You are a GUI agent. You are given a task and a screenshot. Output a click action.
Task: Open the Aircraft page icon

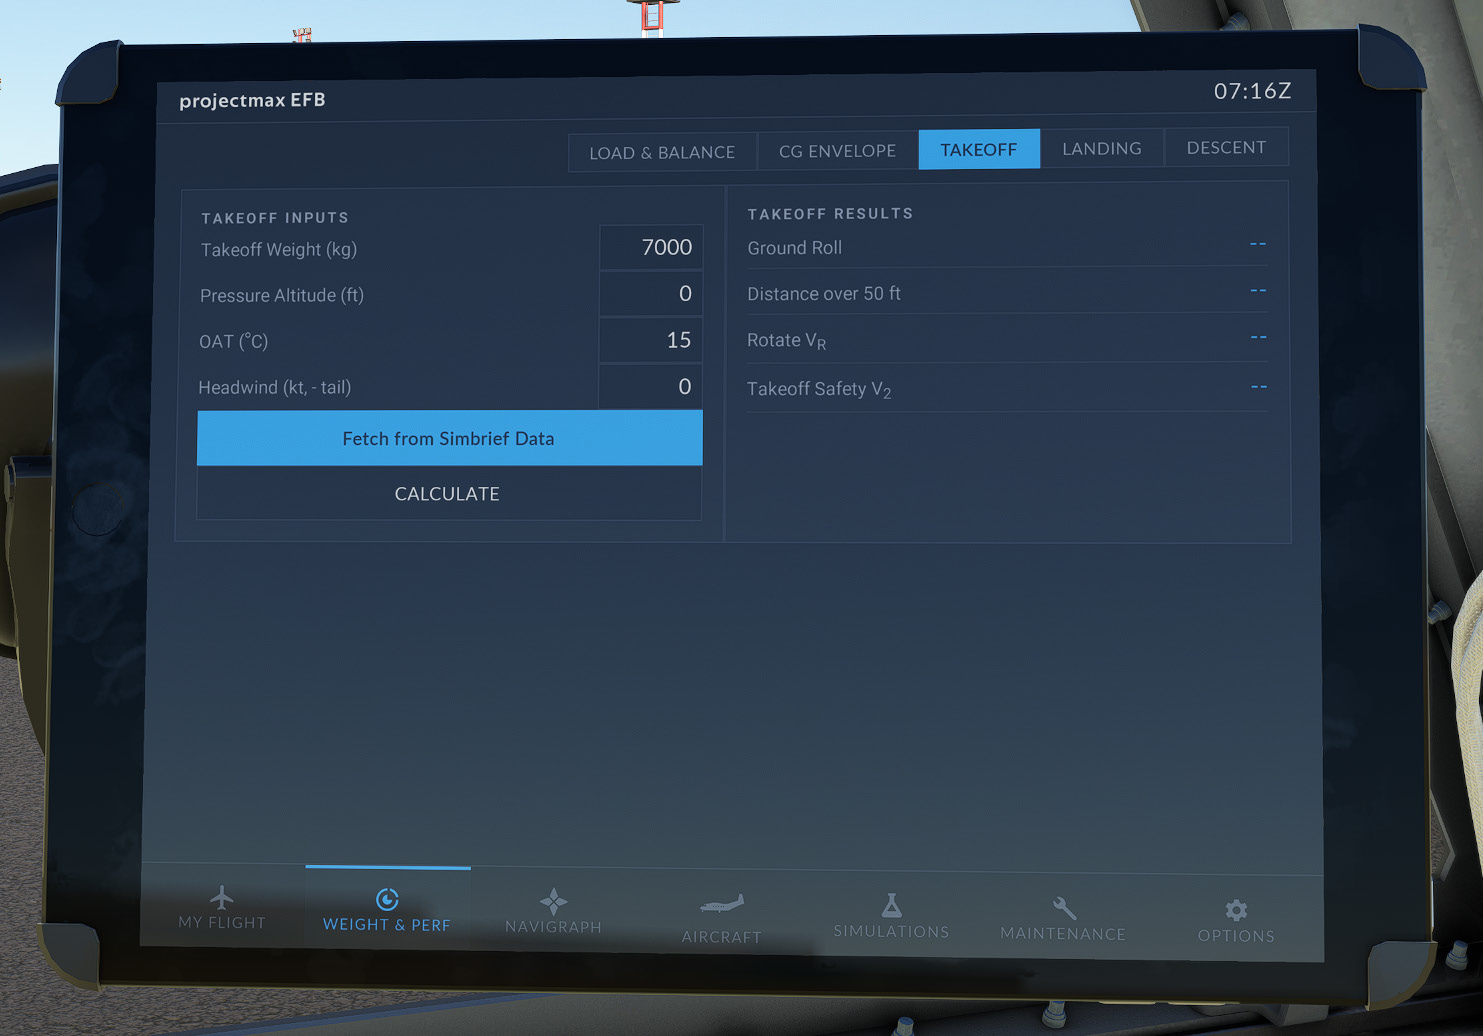click(721, 905)
